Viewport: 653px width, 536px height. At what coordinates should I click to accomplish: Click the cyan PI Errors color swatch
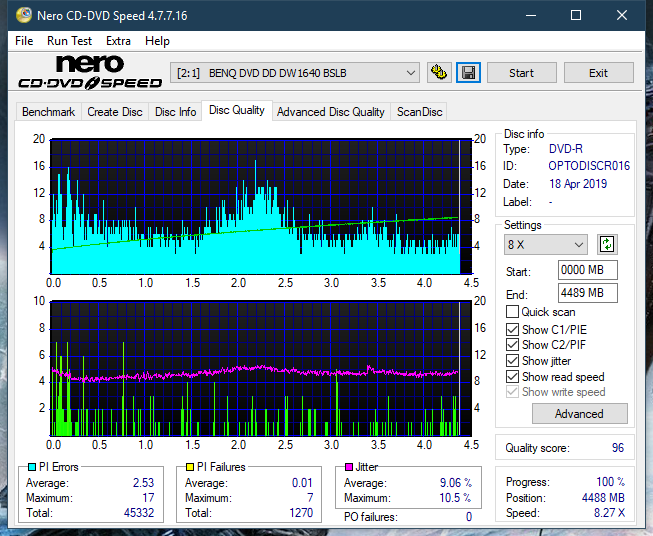coord(32,467)
